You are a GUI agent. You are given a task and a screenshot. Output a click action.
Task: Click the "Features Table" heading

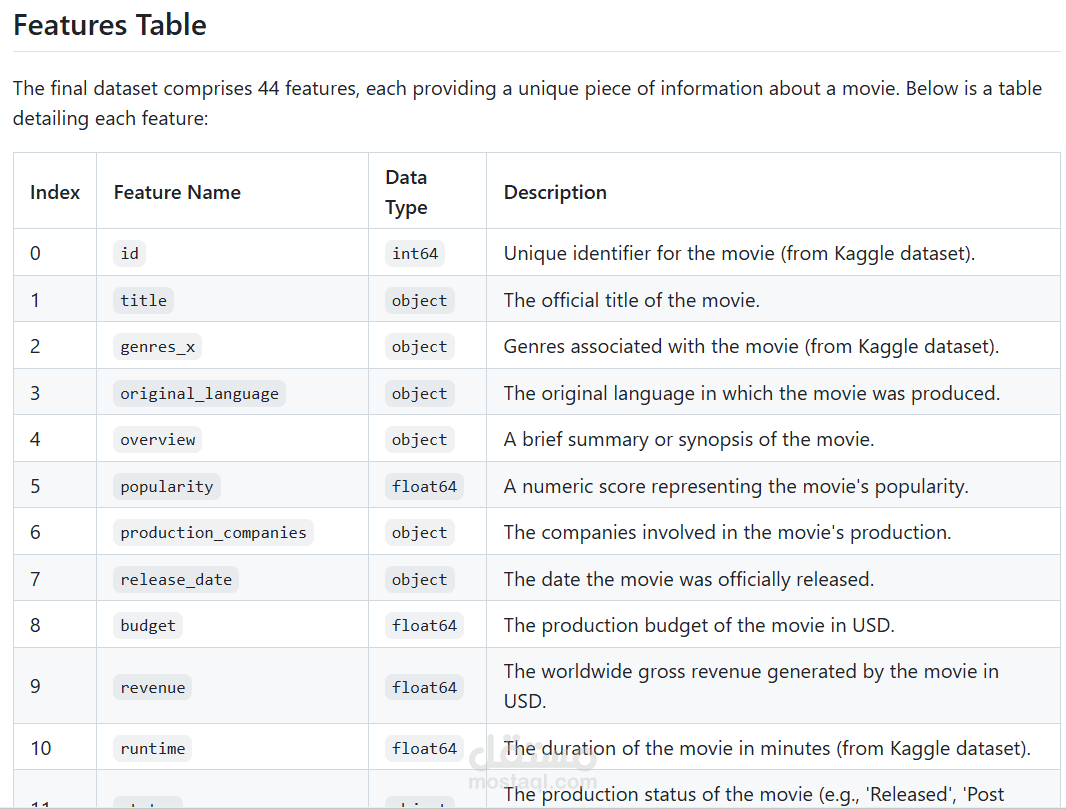(x=110, y=25)
